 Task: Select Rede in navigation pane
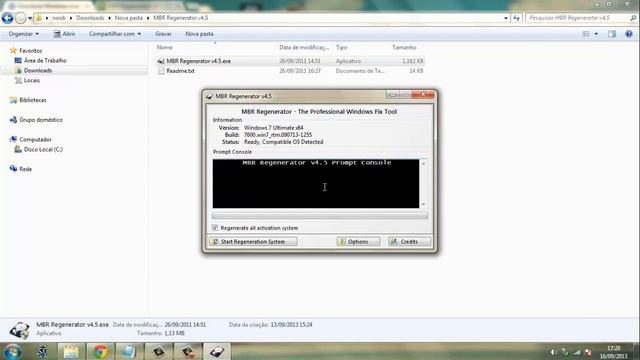pyautogui.click(x=25, y=169)
